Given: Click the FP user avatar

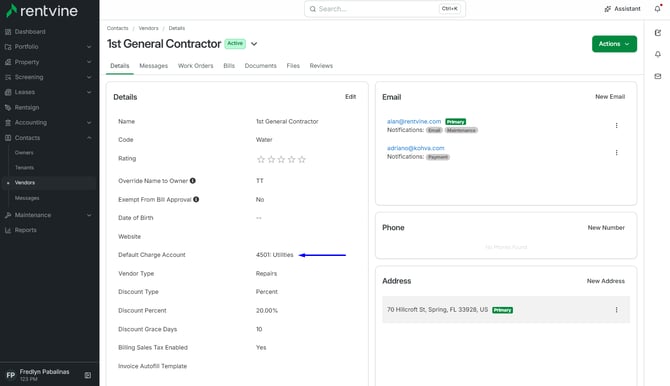Looking at the screenshot, I should tap(11, 375).
